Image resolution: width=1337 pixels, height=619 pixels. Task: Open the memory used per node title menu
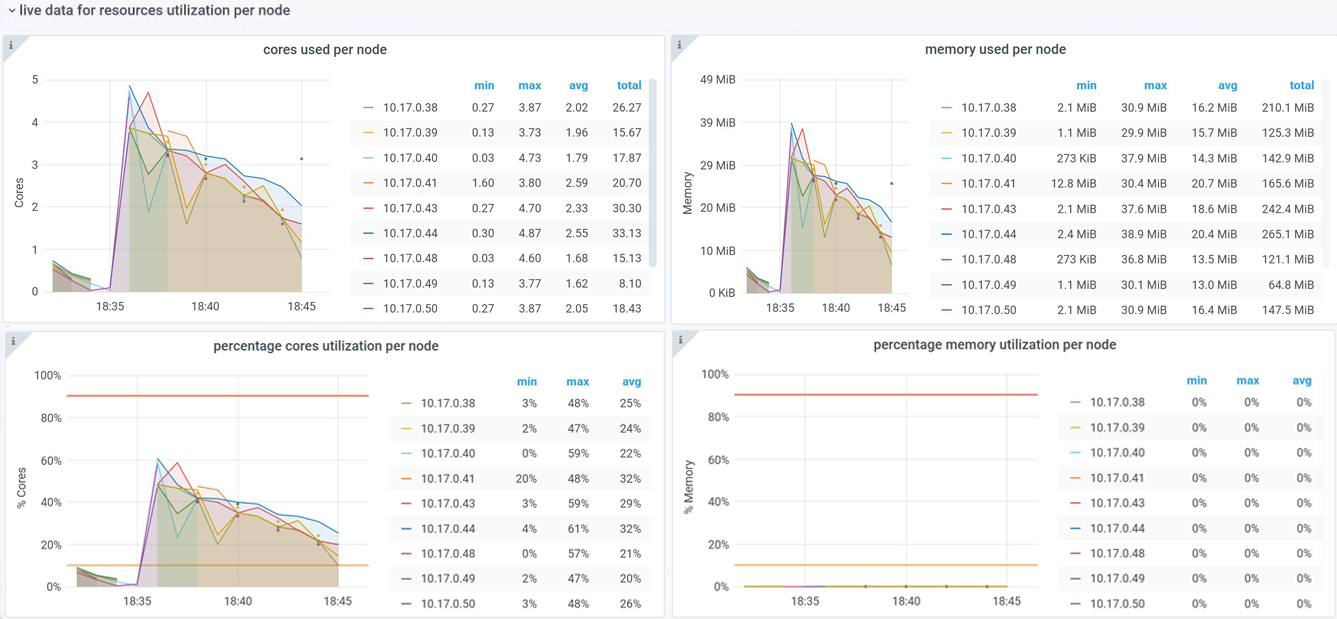coord(994,50)
